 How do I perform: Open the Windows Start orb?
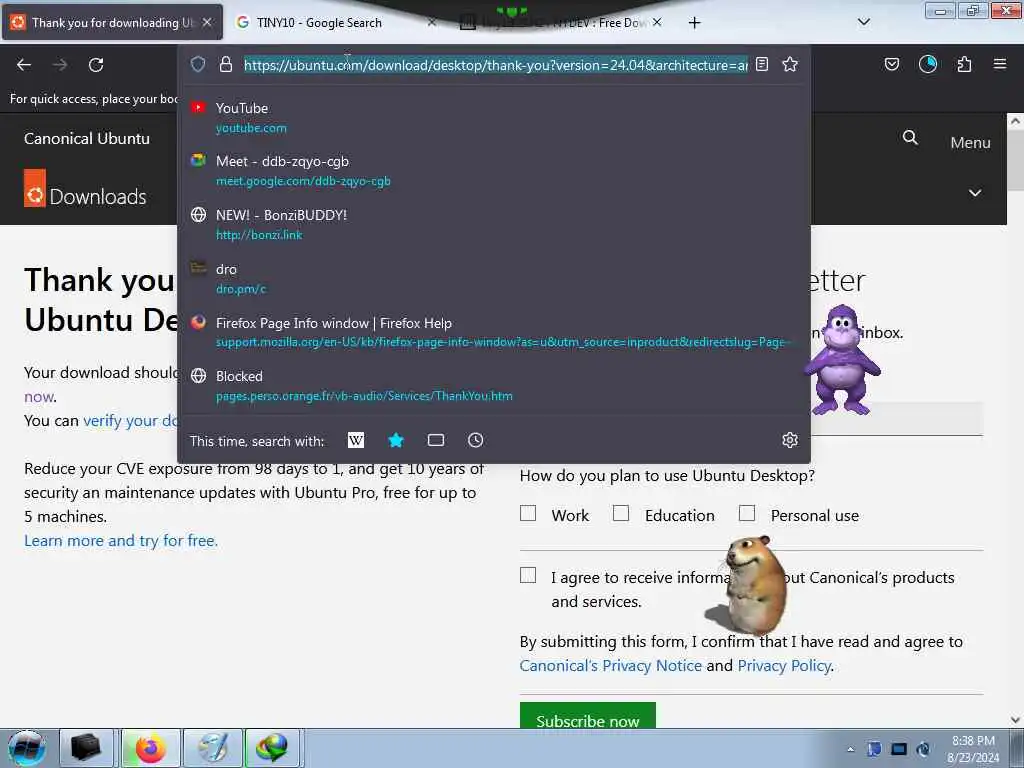click(27, 748)
